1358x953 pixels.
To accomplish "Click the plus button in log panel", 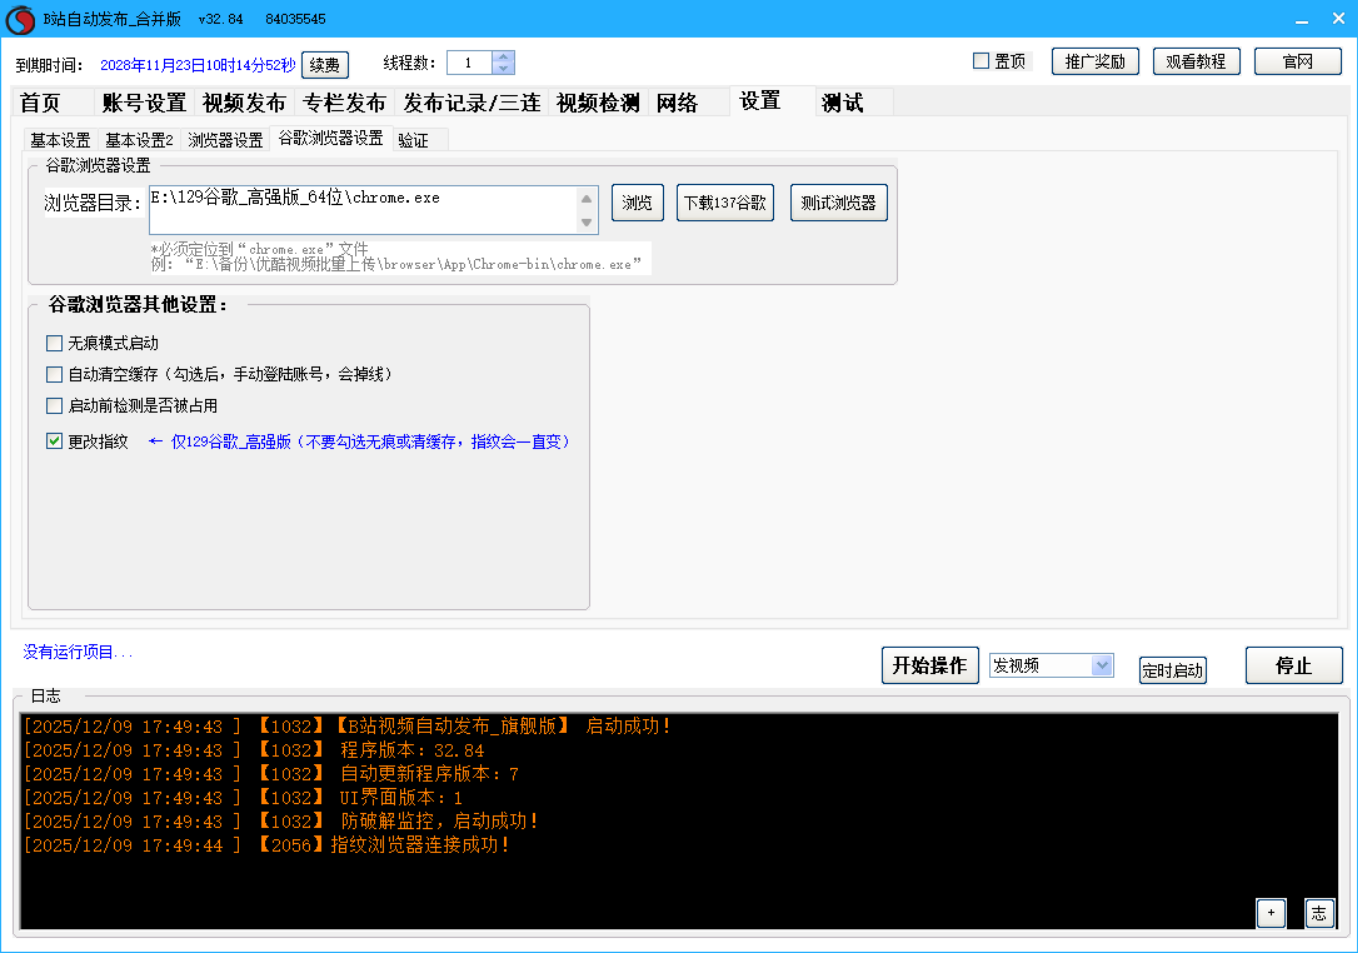I will (1271, 912).
